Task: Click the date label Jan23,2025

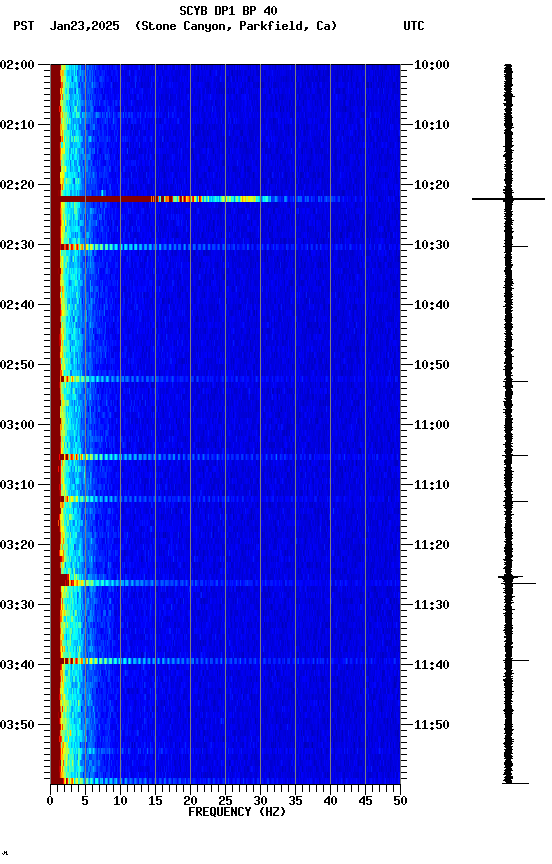Action: [x=84, y=26]
